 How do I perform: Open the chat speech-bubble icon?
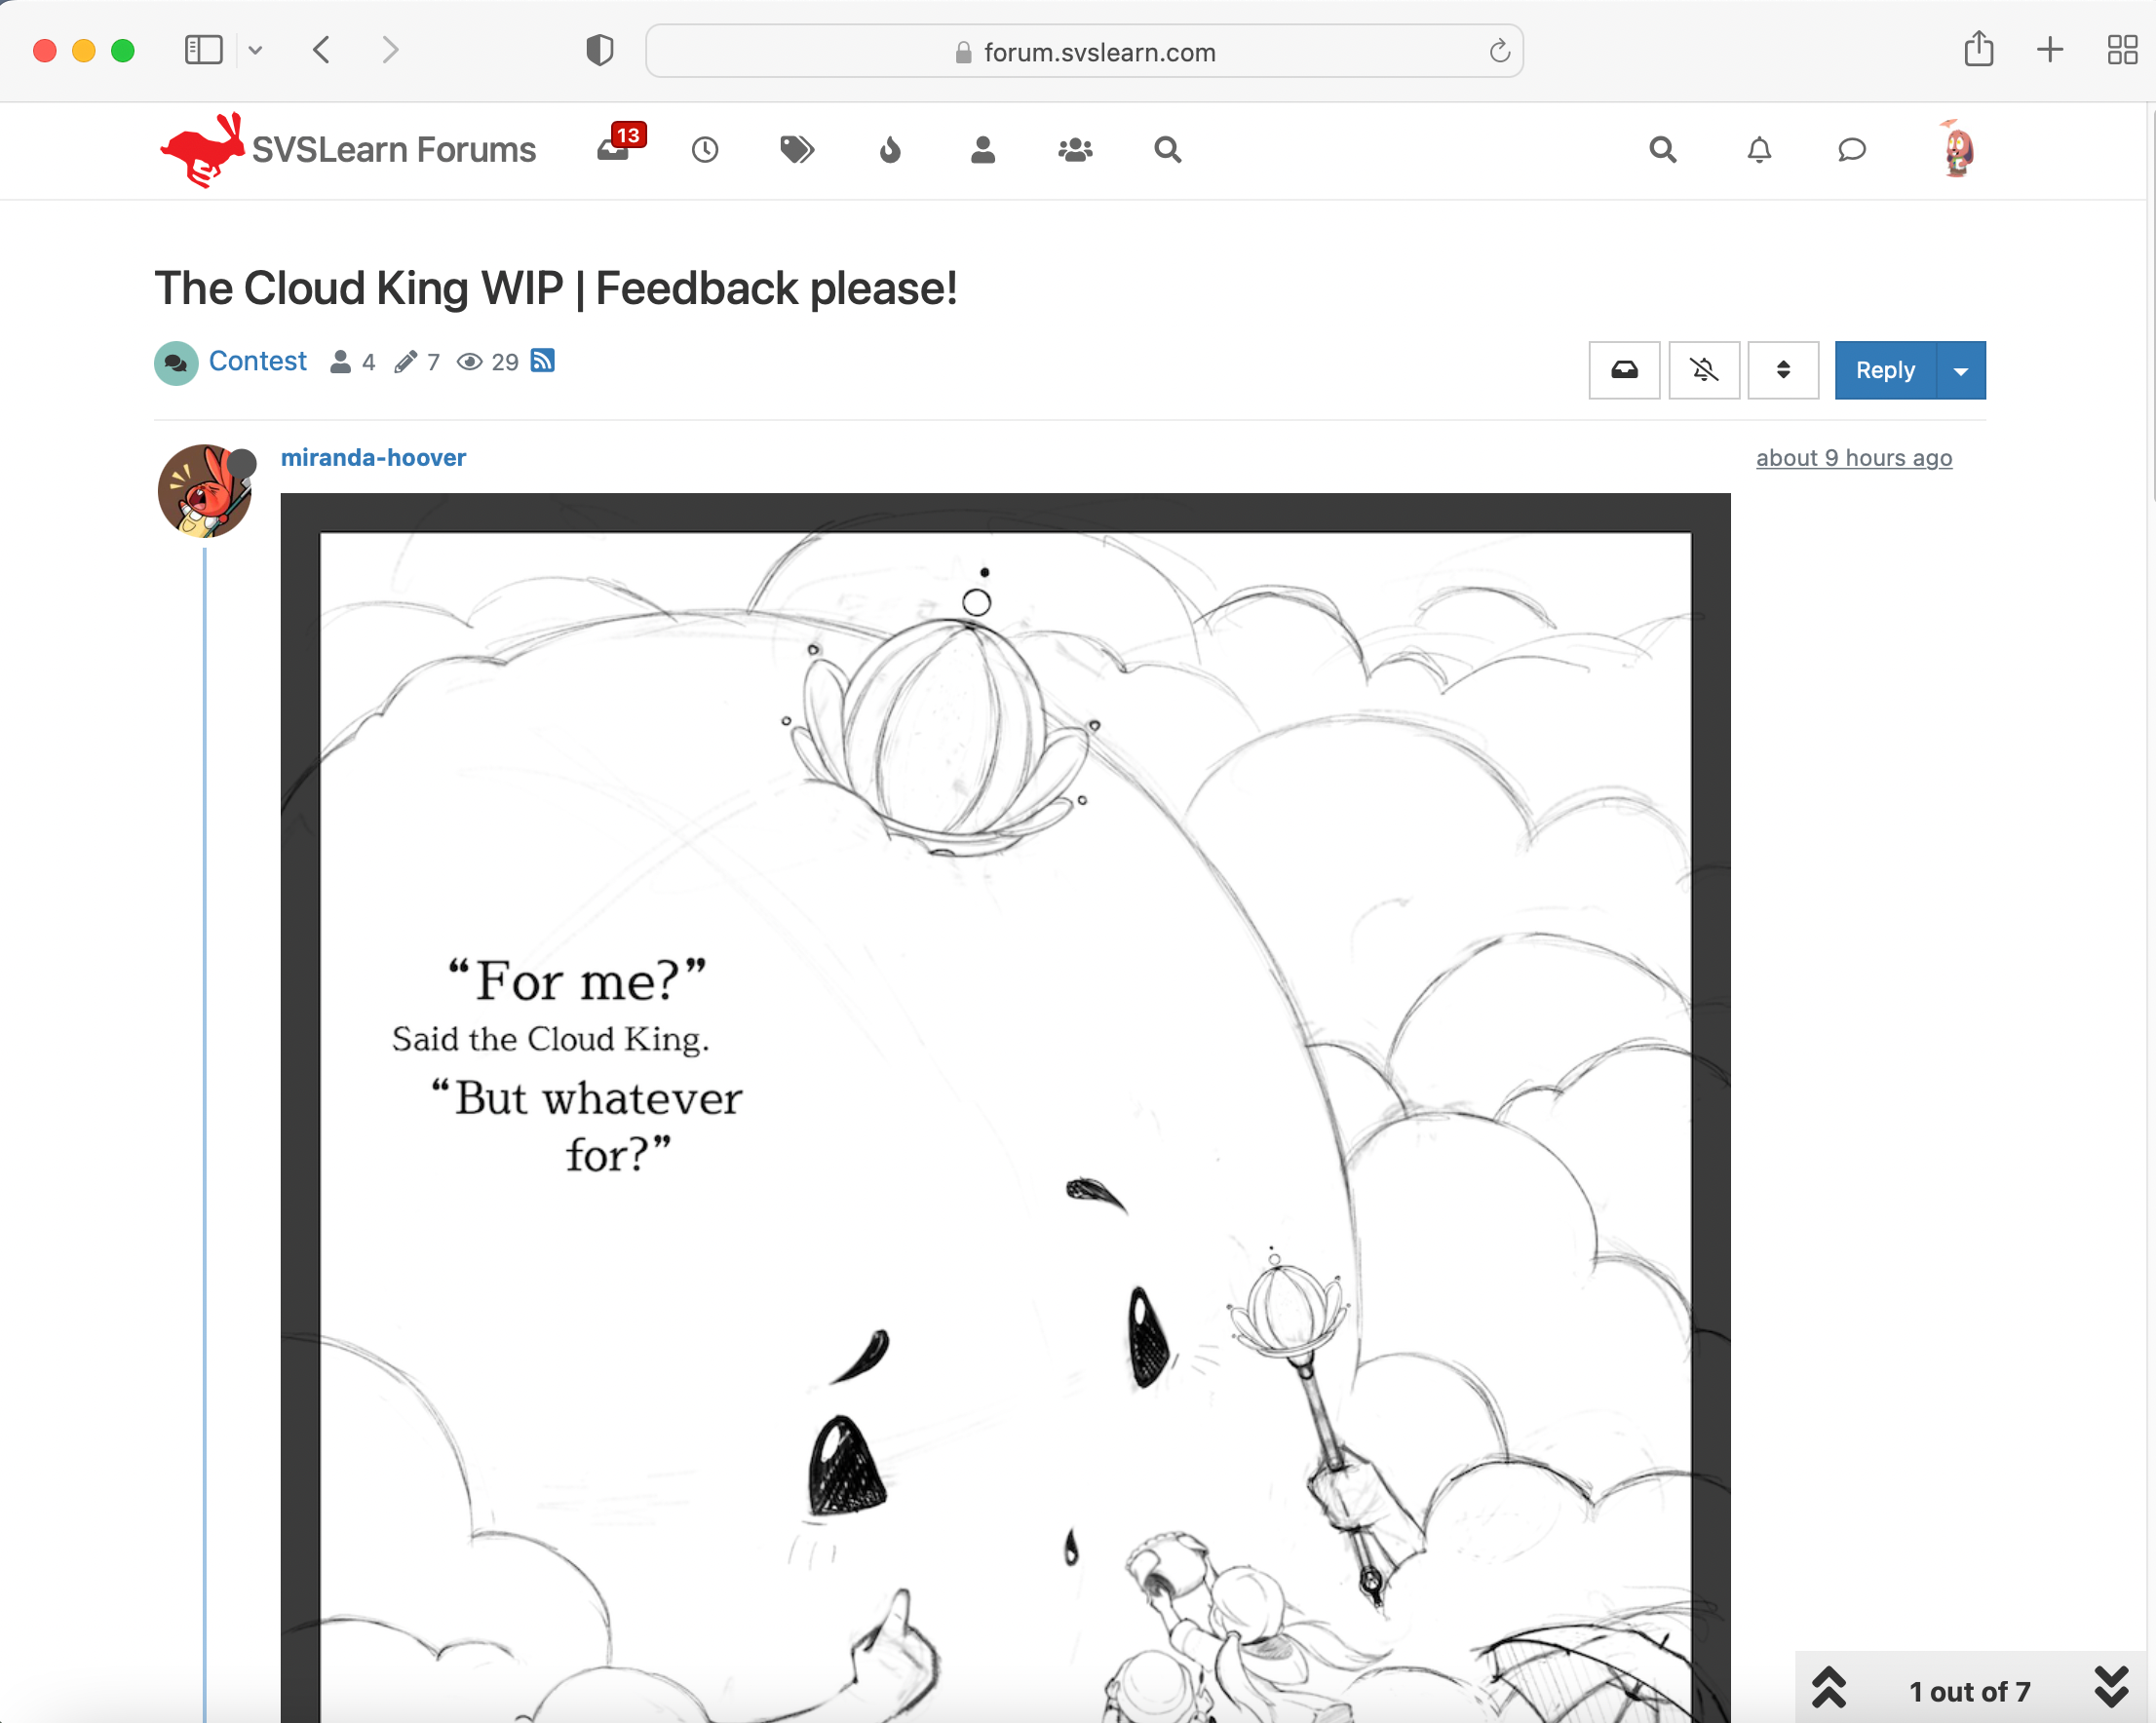[x=1852, y=150]
